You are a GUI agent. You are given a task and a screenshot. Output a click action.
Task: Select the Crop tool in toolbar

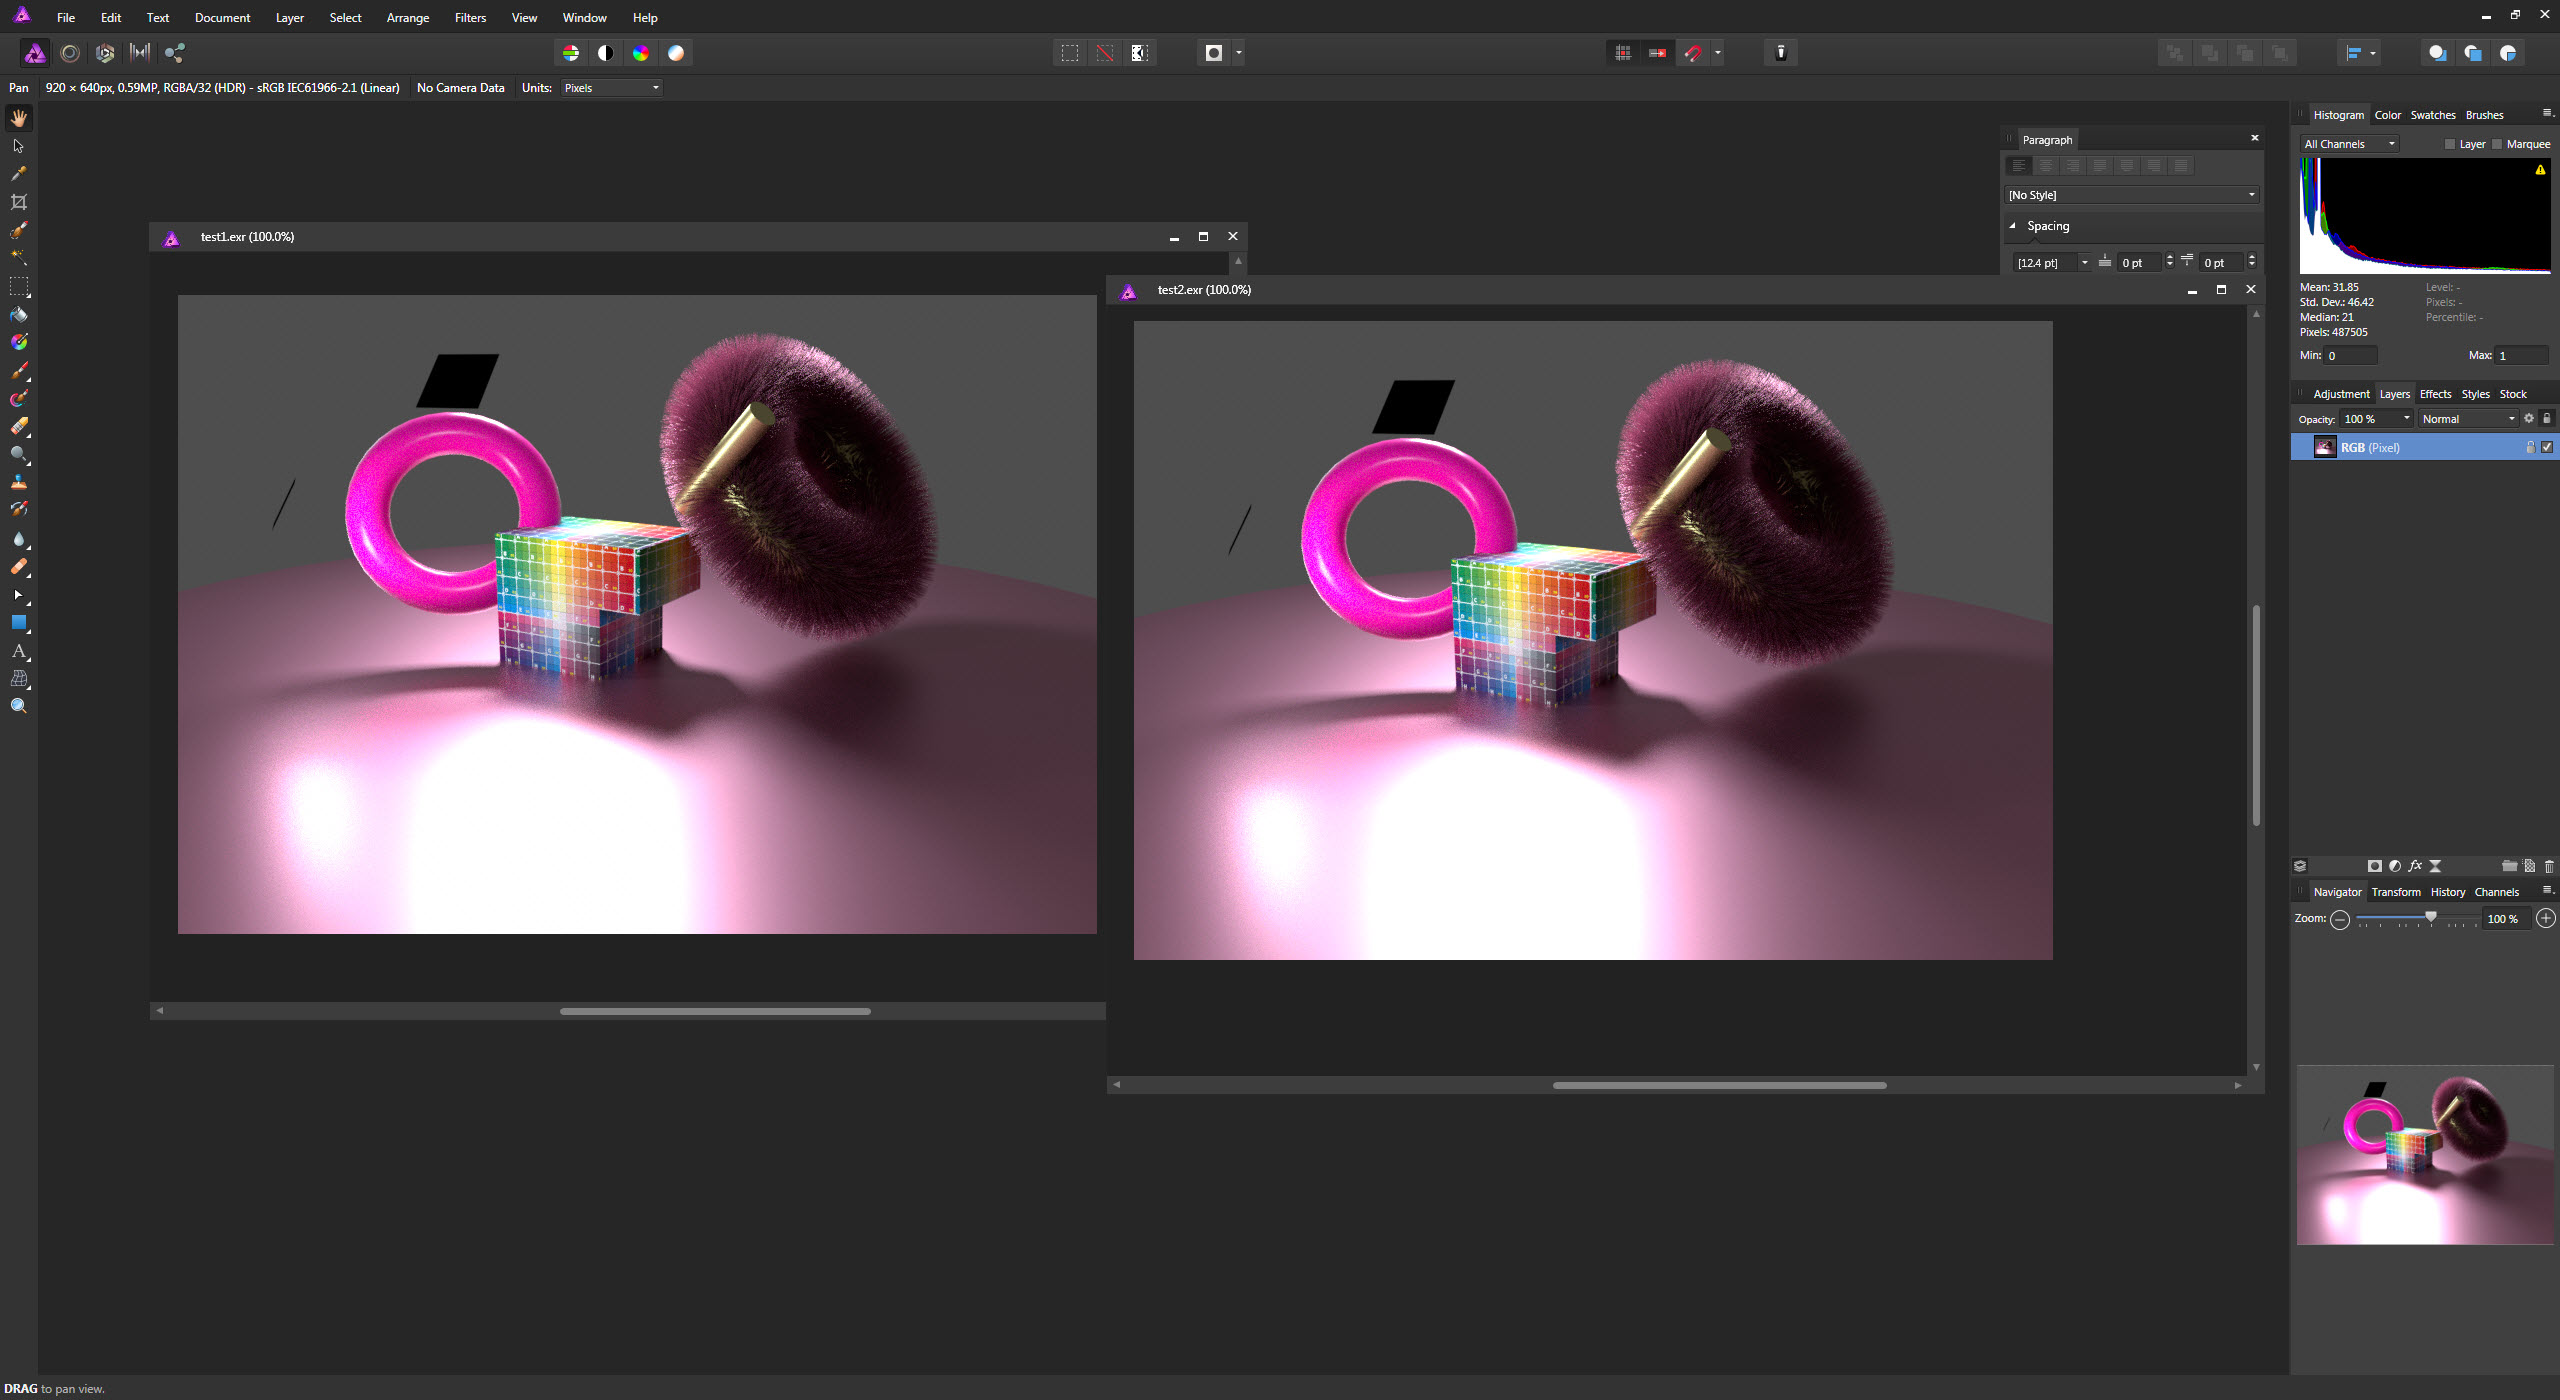(x=19, y=202)
